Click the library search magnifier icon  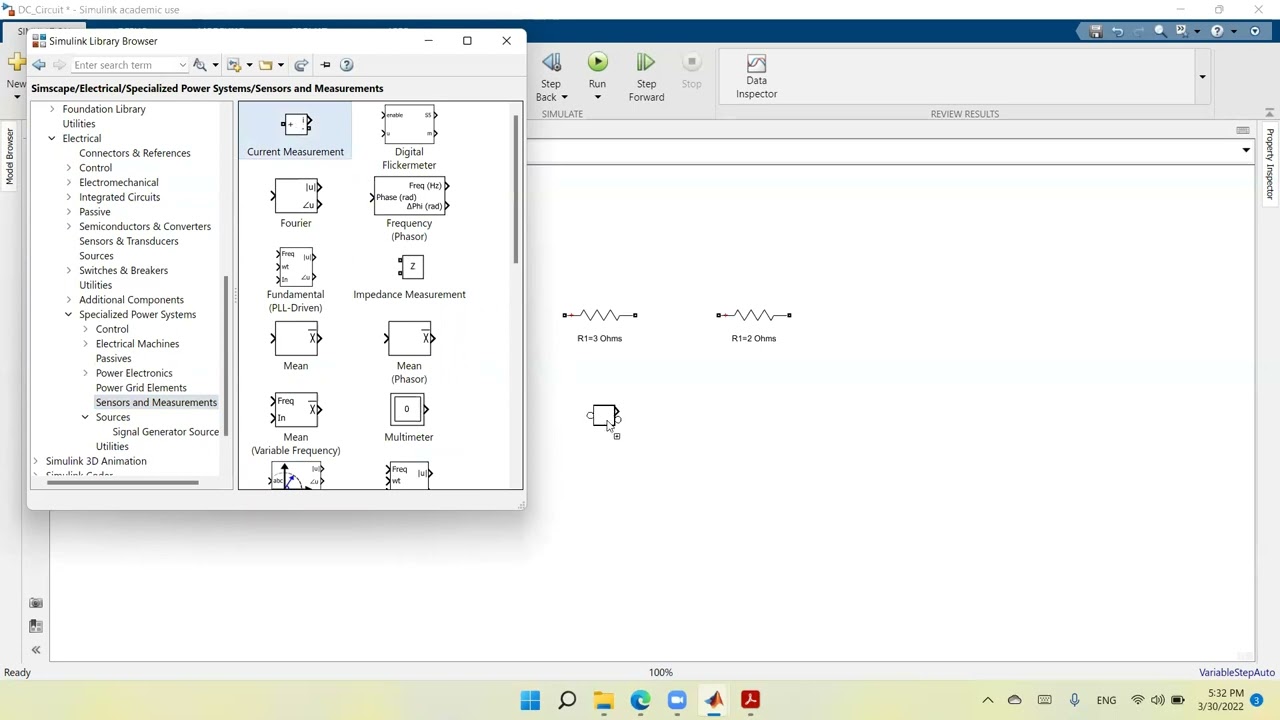(x=200, y=65)
